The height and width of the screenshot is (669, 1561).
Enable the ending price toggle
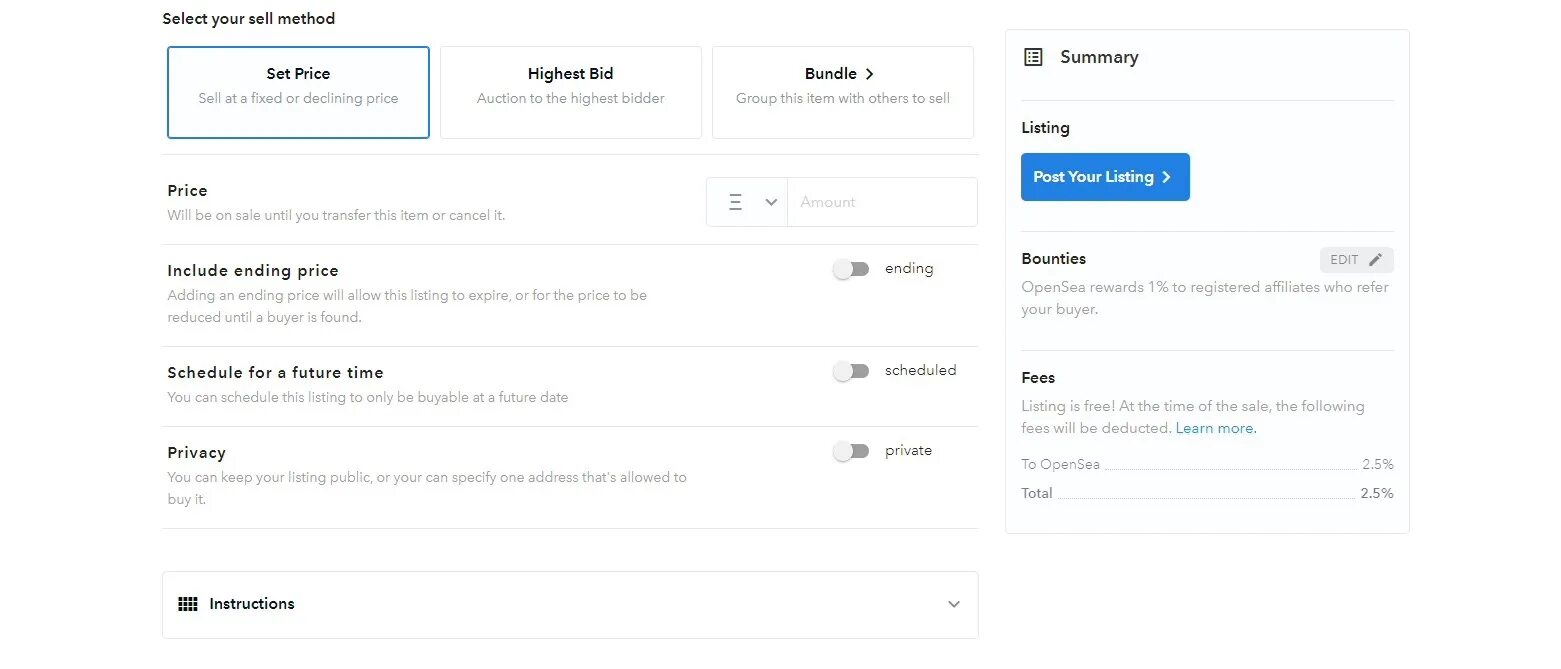(x=851, y=269)
